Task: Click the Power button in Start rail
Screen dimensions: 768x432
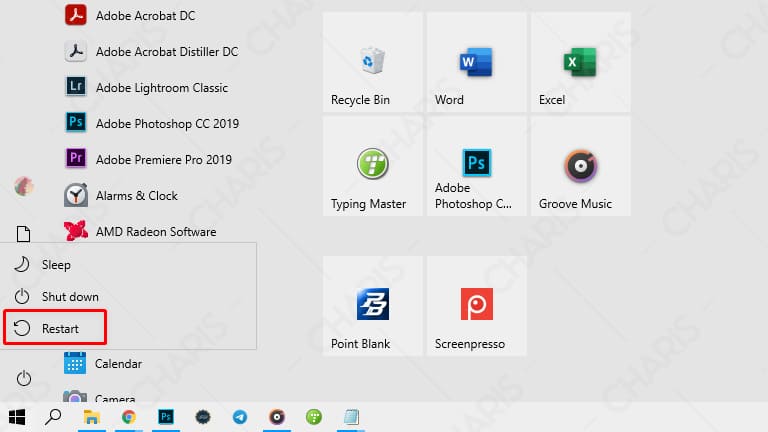Action: point(24,378)
